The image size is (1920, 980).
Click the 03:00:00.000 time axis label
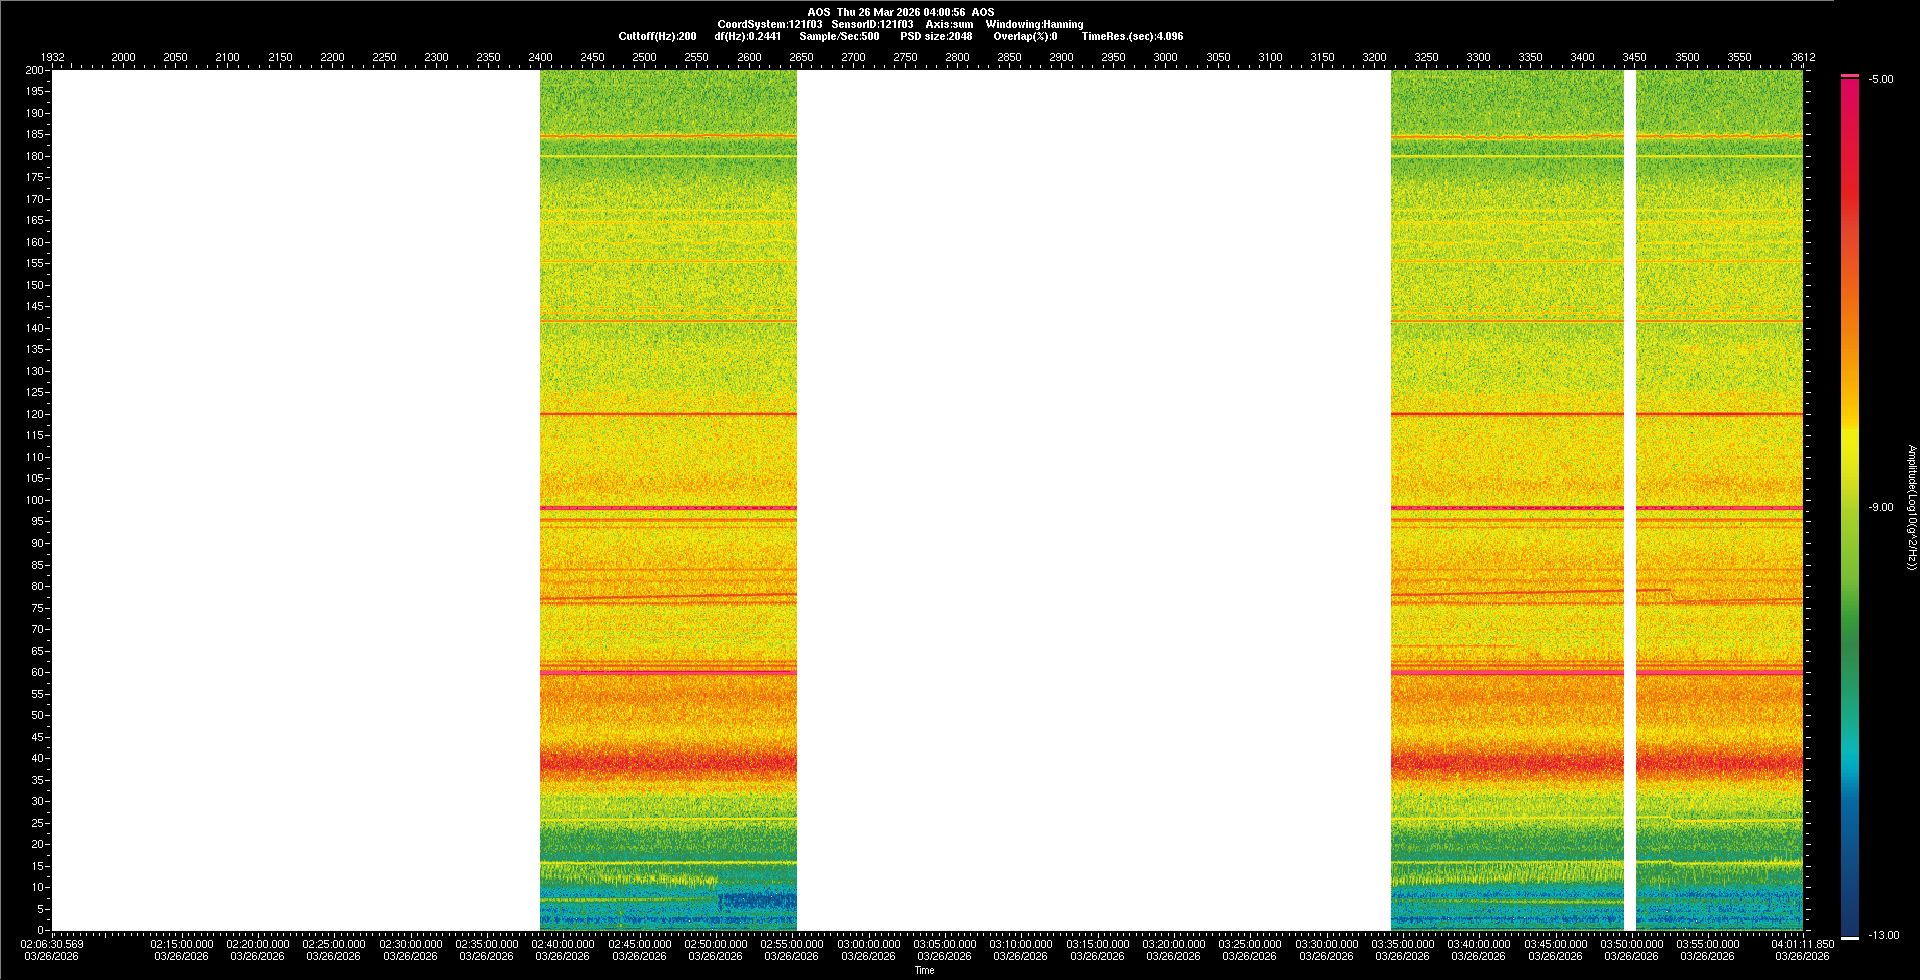click(868, 944)
